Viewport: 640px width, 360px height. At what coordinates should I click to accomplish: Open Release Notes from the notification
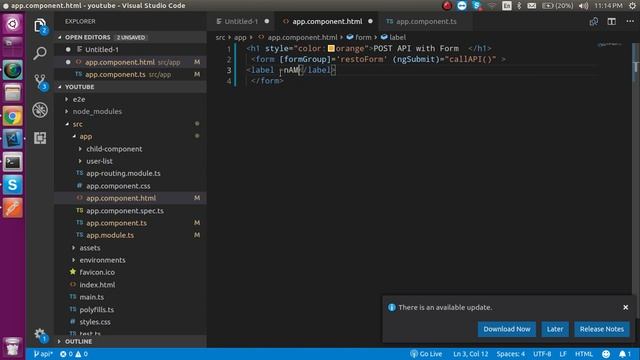point(602,329)
